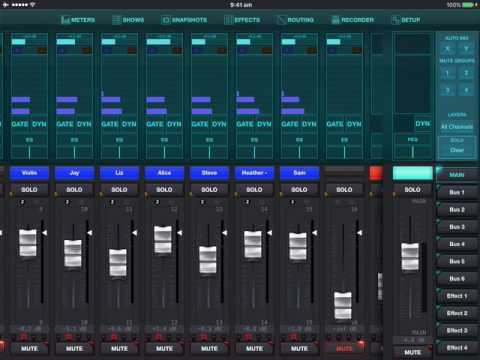Viewport: 480px width, 360px height.
Task: Open DYN for the Jay channel
Action: coord(84,124)
